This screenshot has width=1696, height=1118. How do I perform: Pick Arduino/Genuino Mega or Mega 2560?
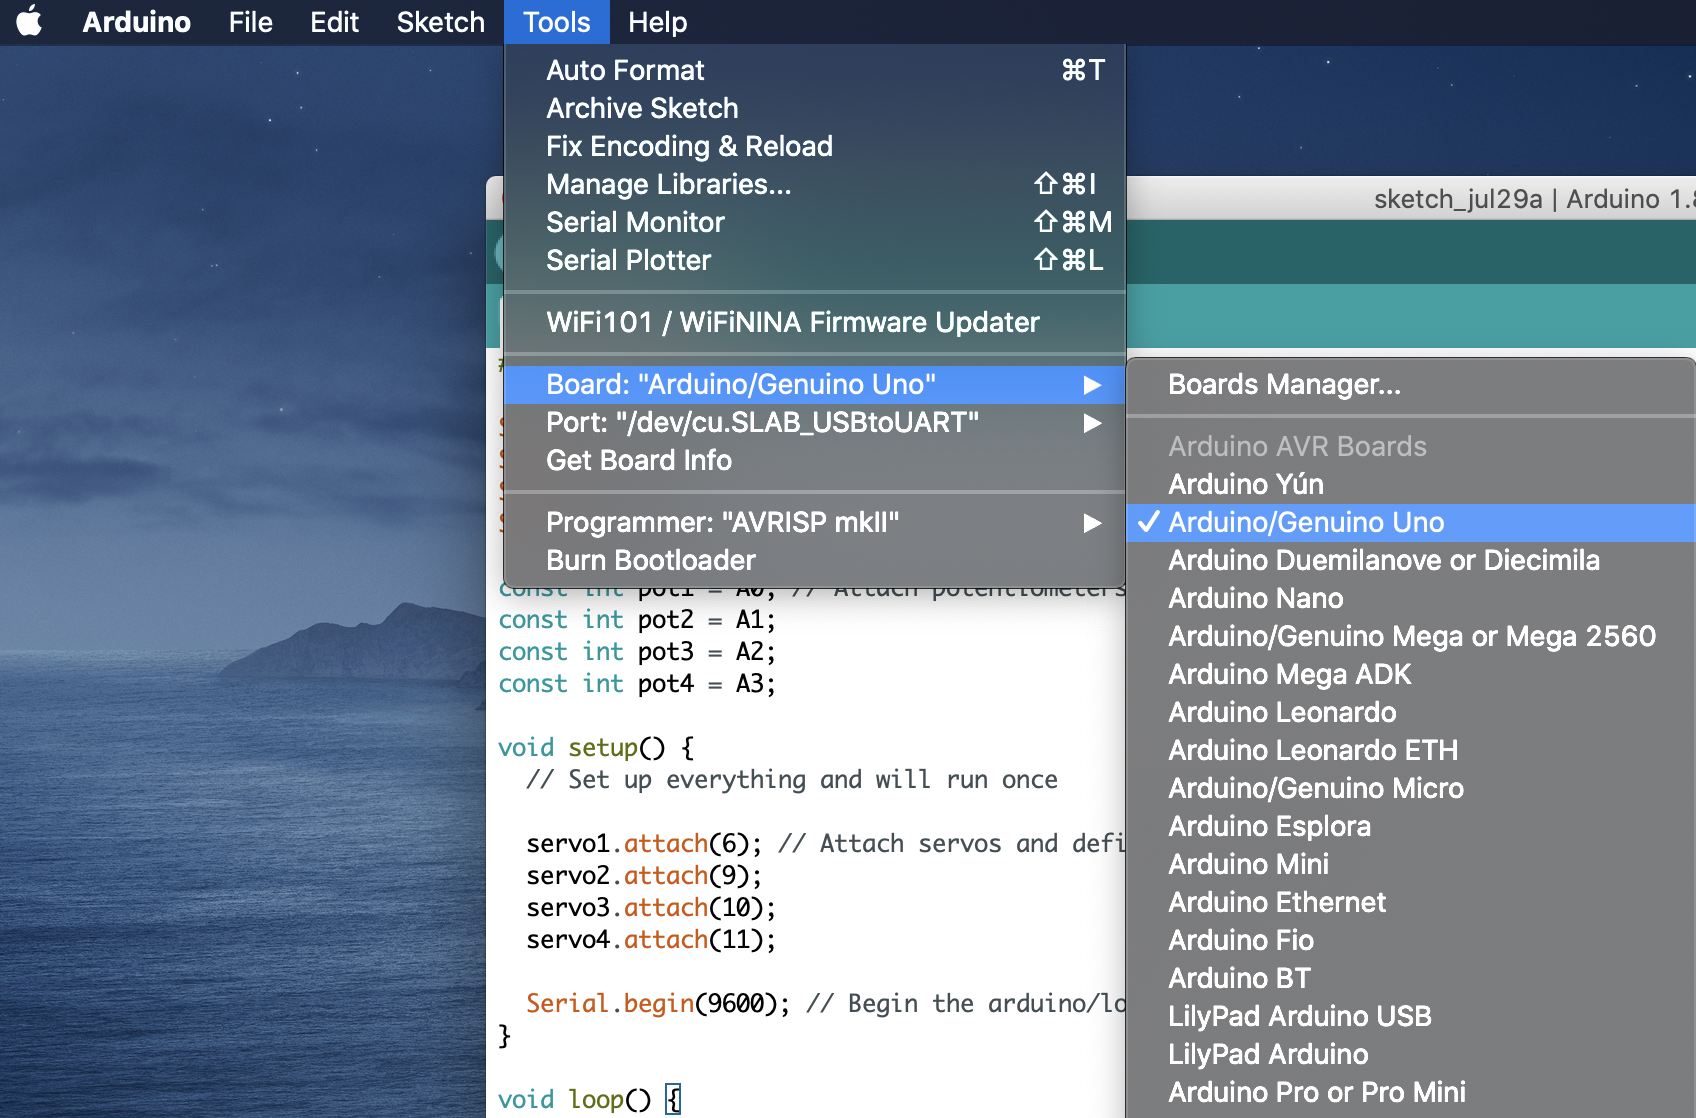pos(1411,636)
